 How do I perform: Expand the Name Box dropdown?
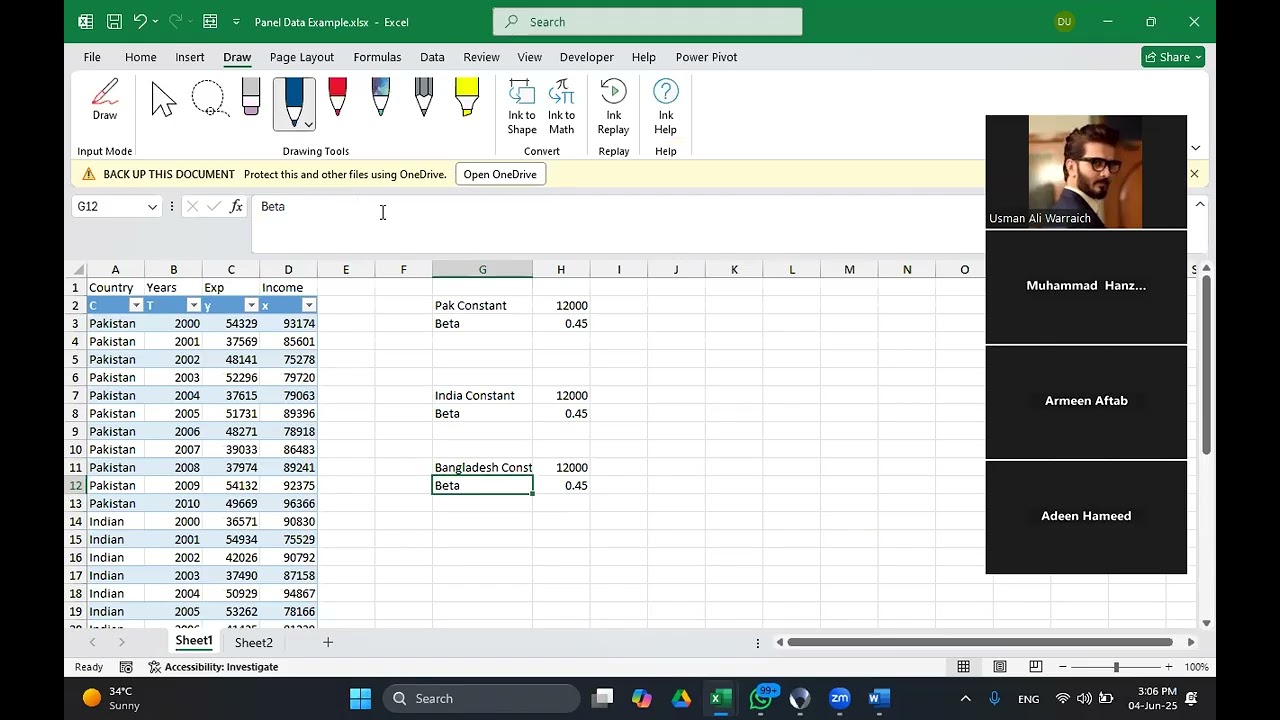(x=152, y=207)
